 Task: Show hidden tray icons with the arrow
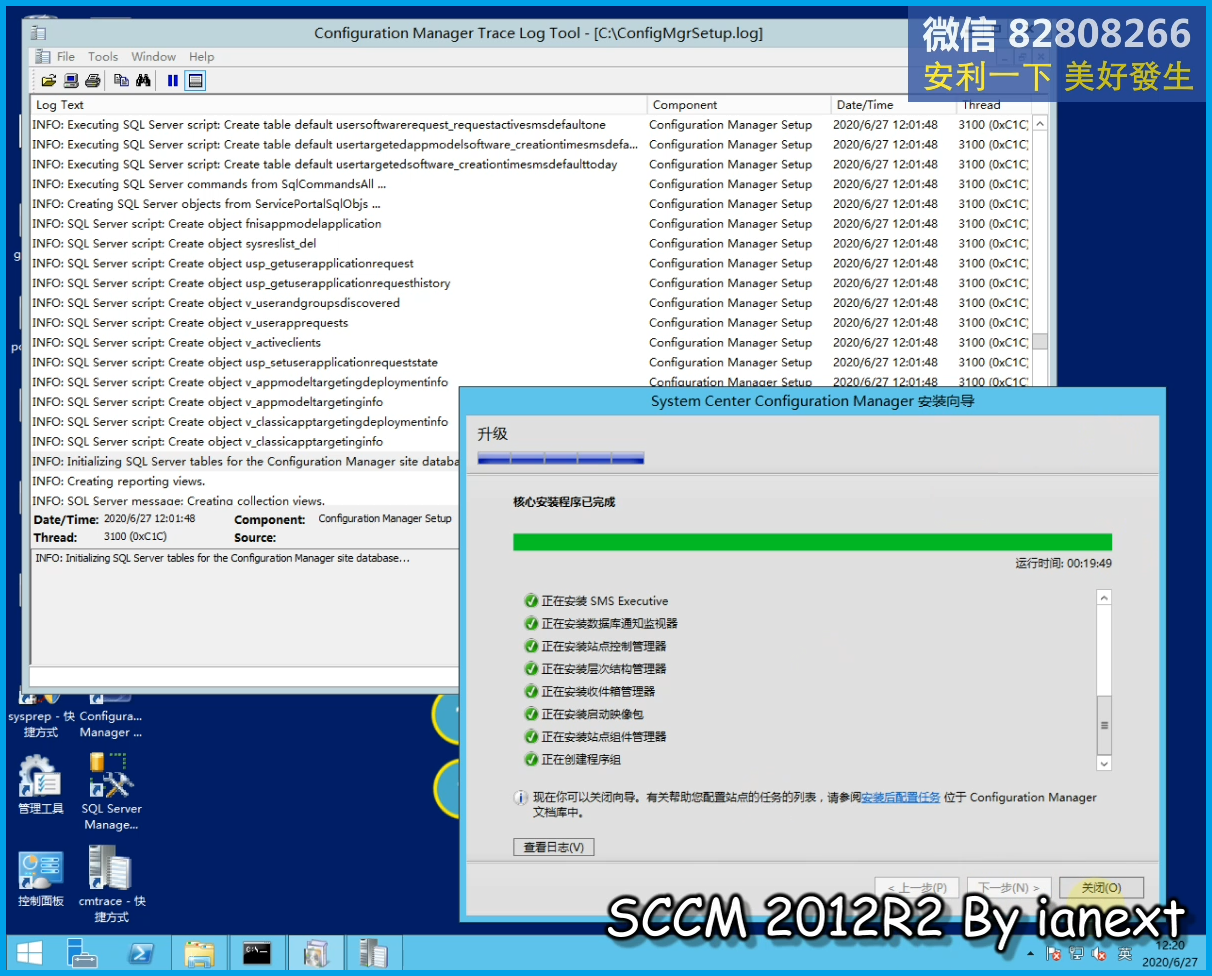1032,954
